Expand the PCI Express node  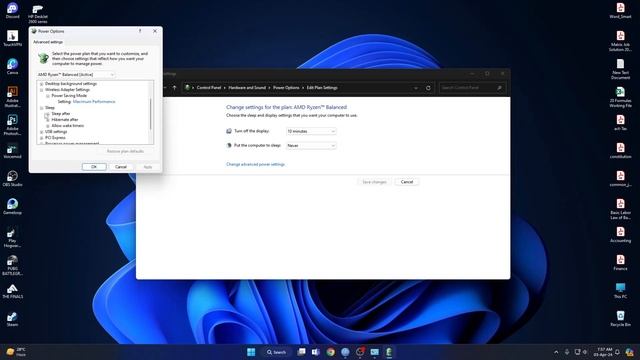click(x=41, y=138)
